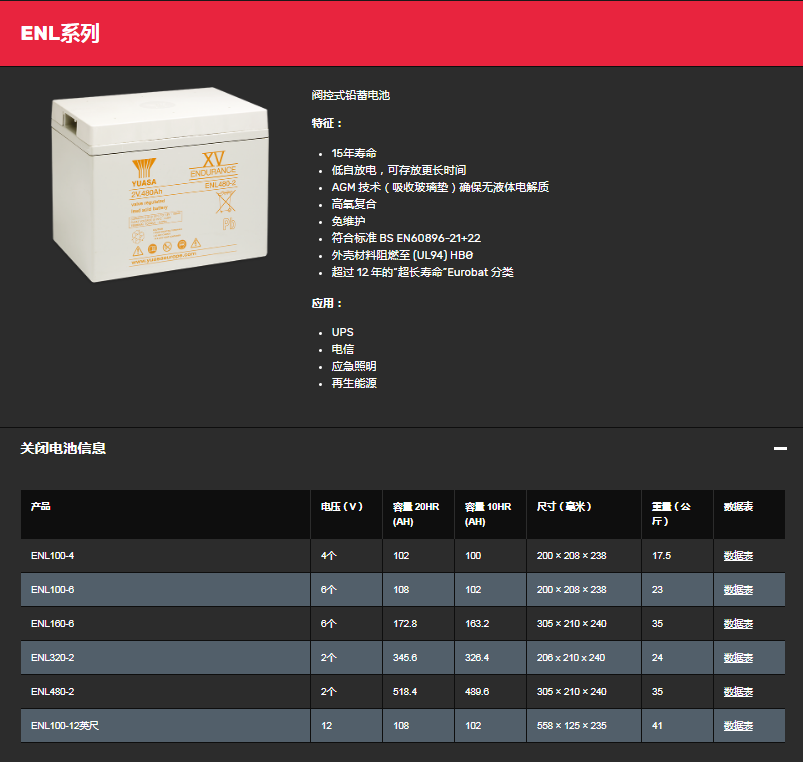Viewport: 803px width, 762px height.
Task: Click dimensions 558 × 125 × 235
Action: click(572, 726)
